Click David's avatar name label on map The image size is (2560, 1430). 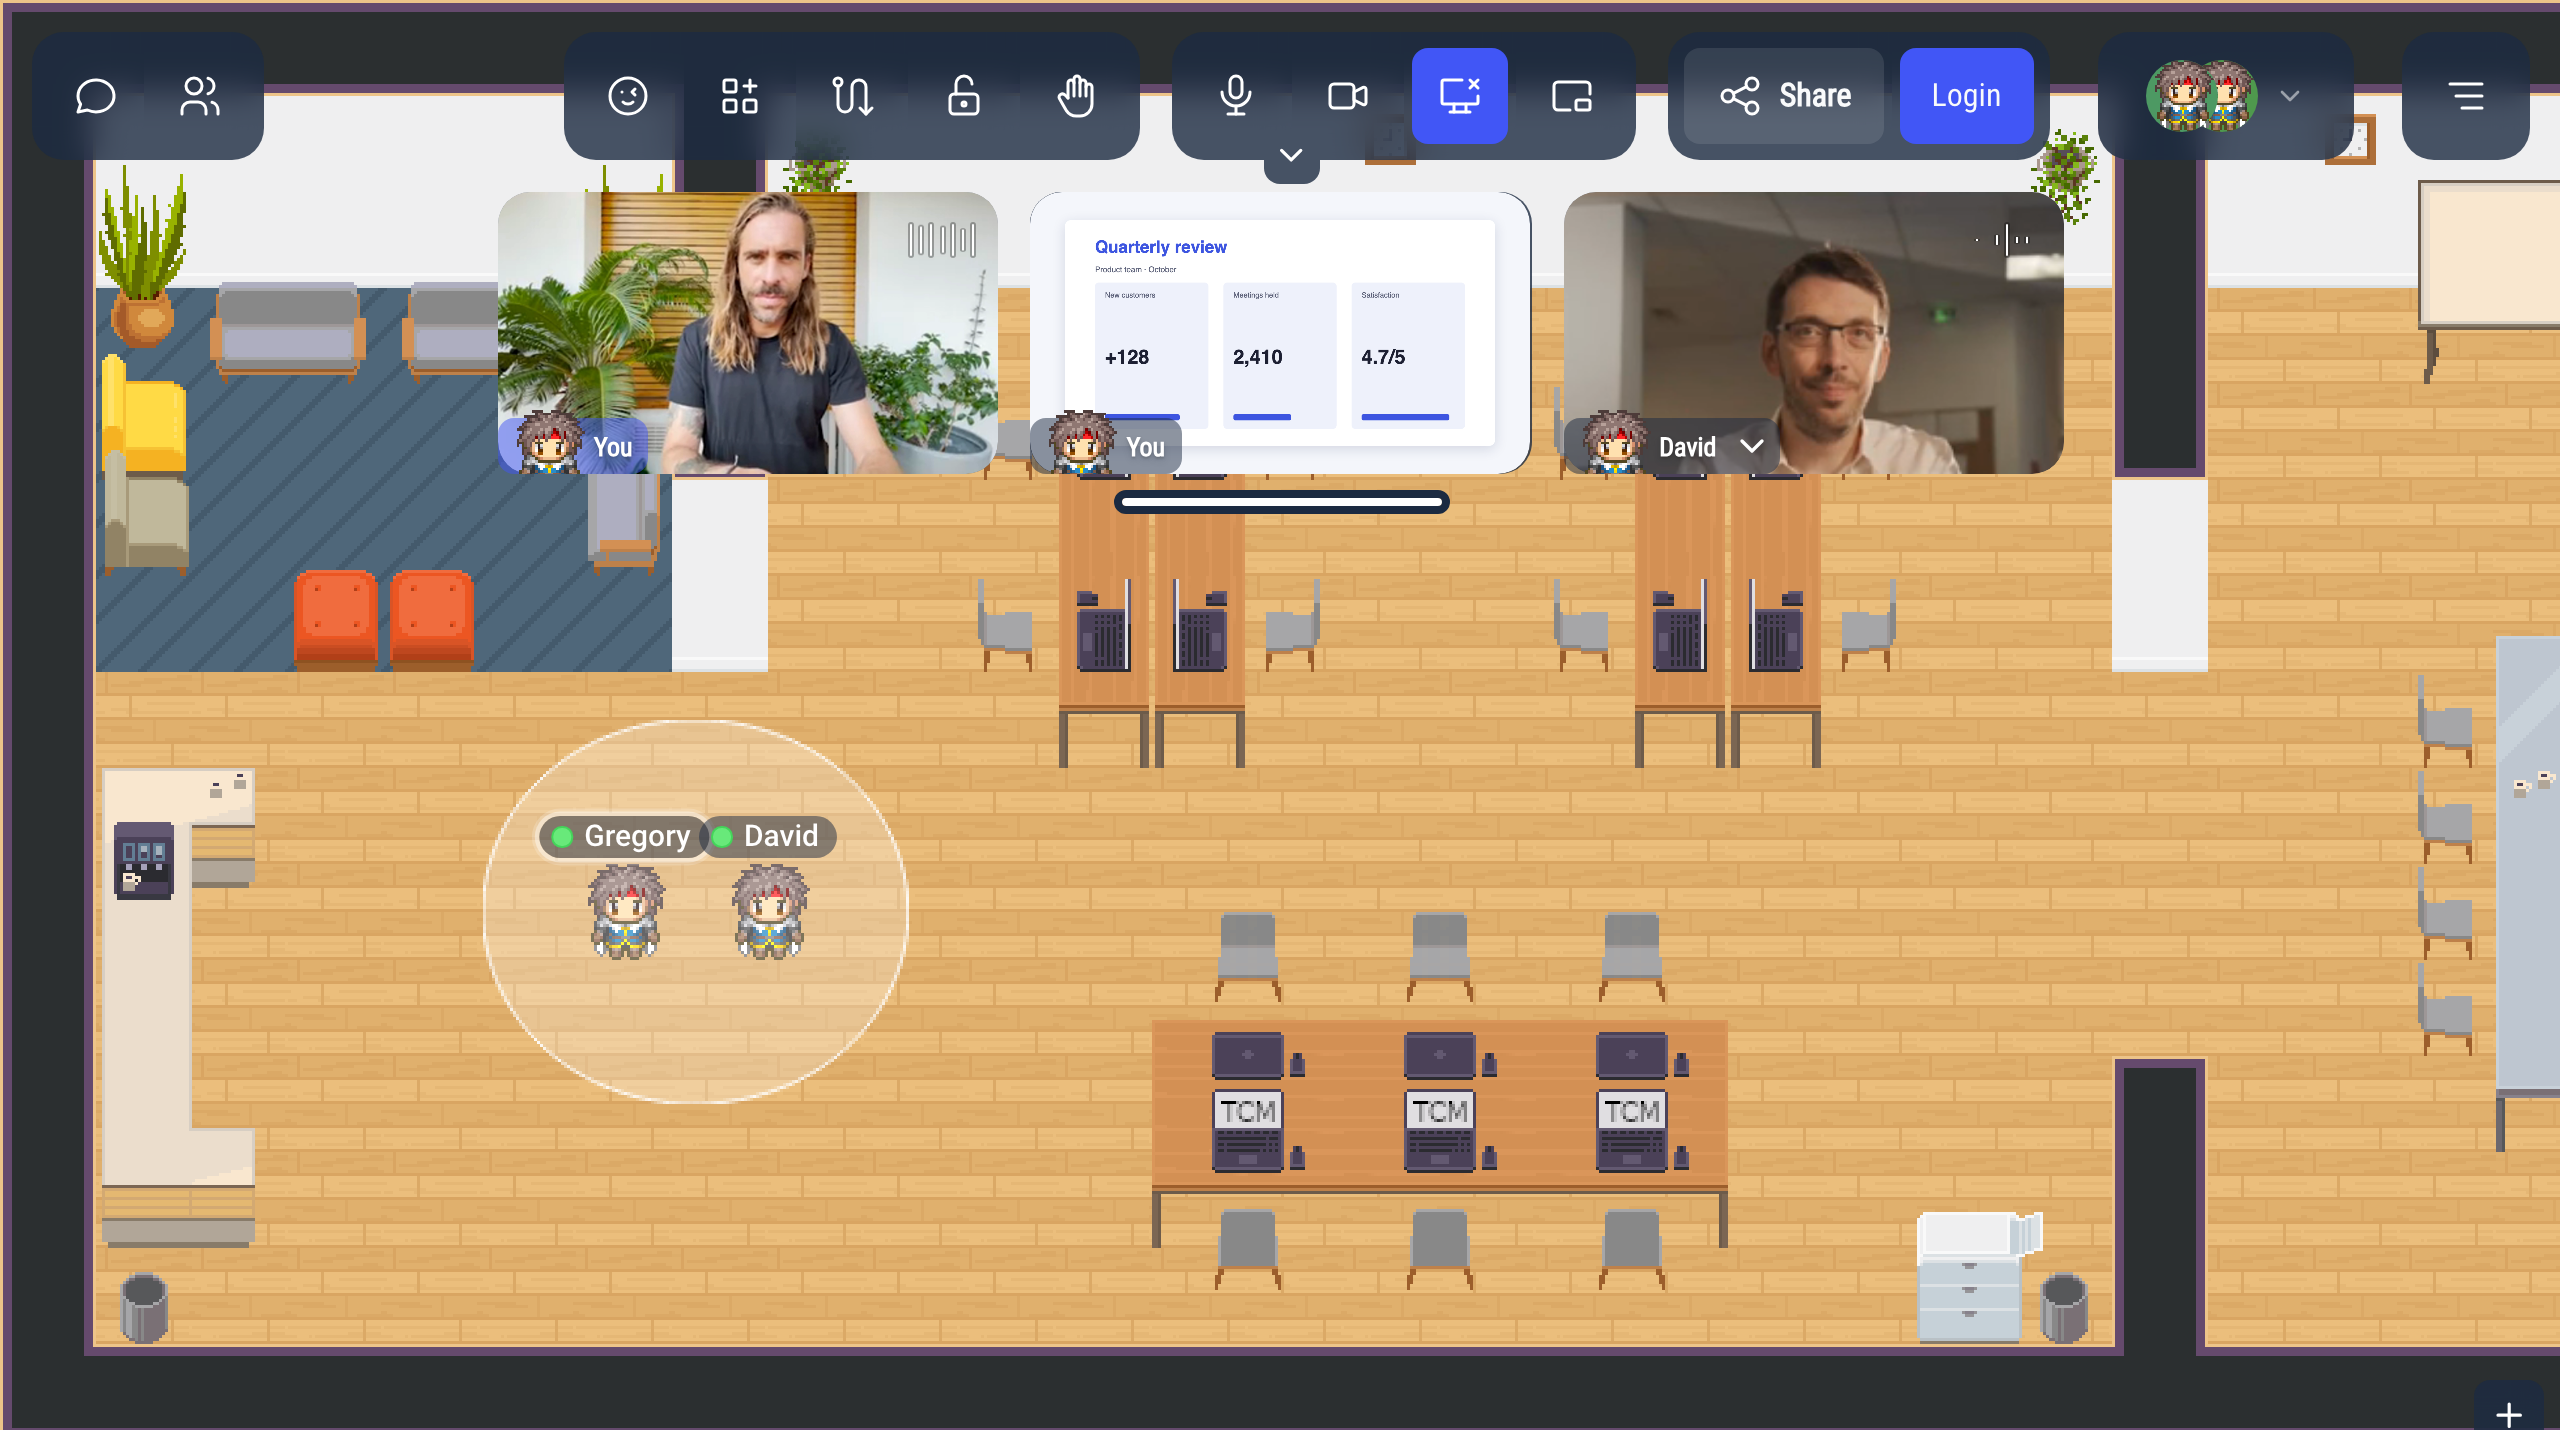pyautogui.click(x=768, y=836)
